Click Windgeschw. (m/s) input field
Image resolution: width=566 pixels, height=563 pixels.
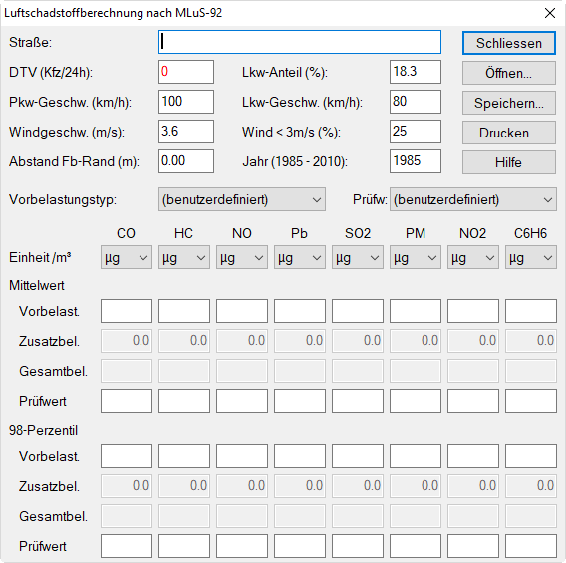click(186, 132)
